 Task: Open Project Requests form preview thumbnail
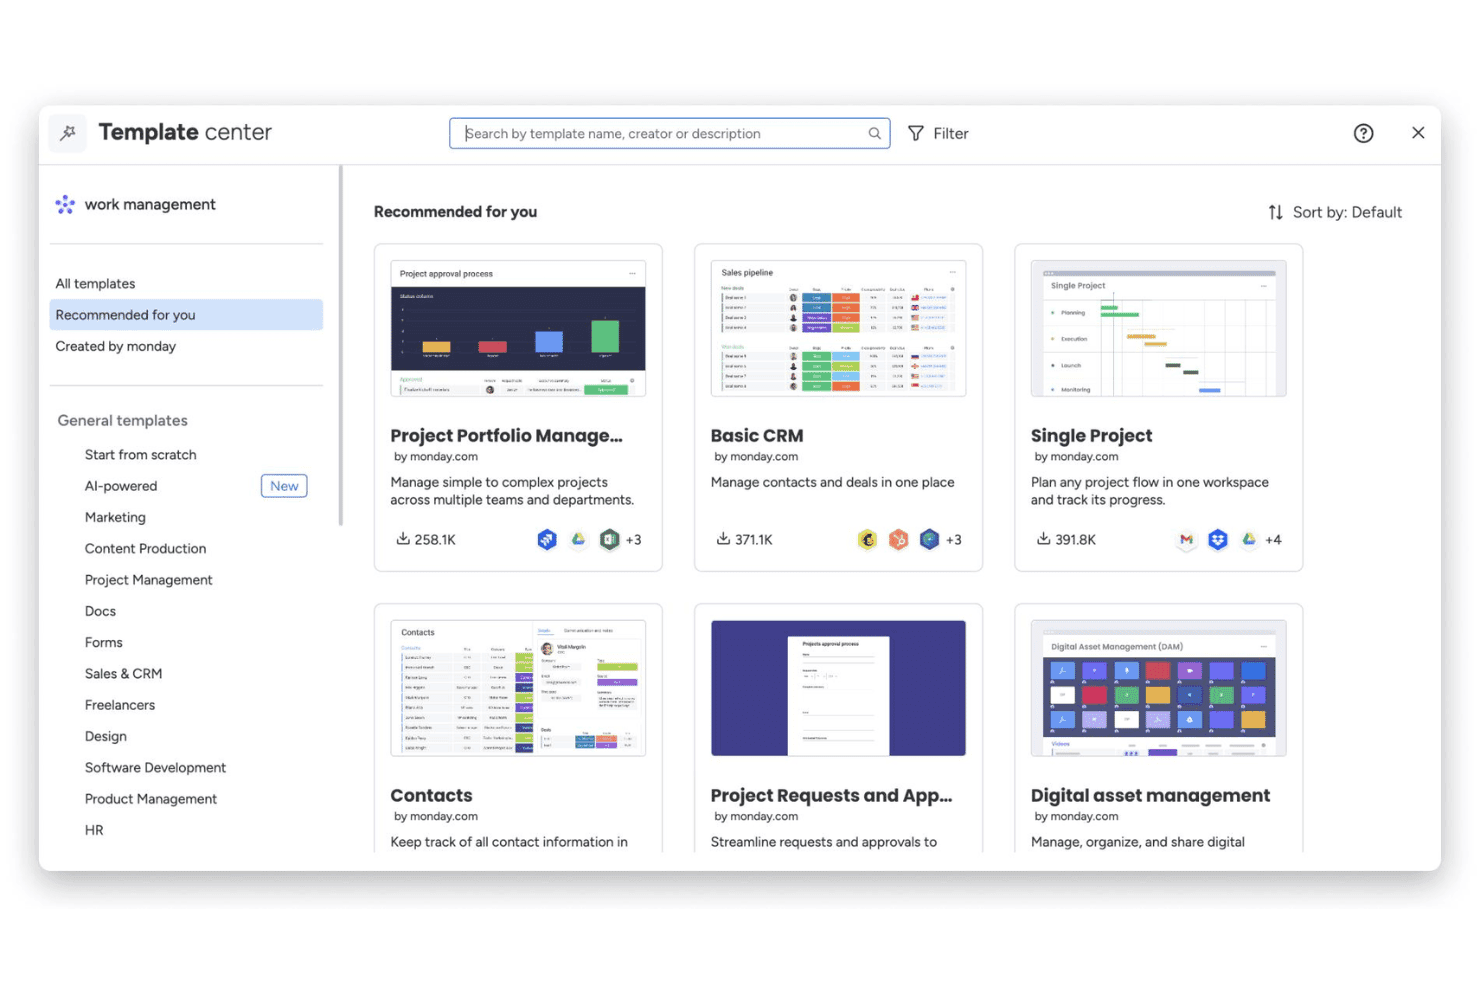[x=838, y=688]
